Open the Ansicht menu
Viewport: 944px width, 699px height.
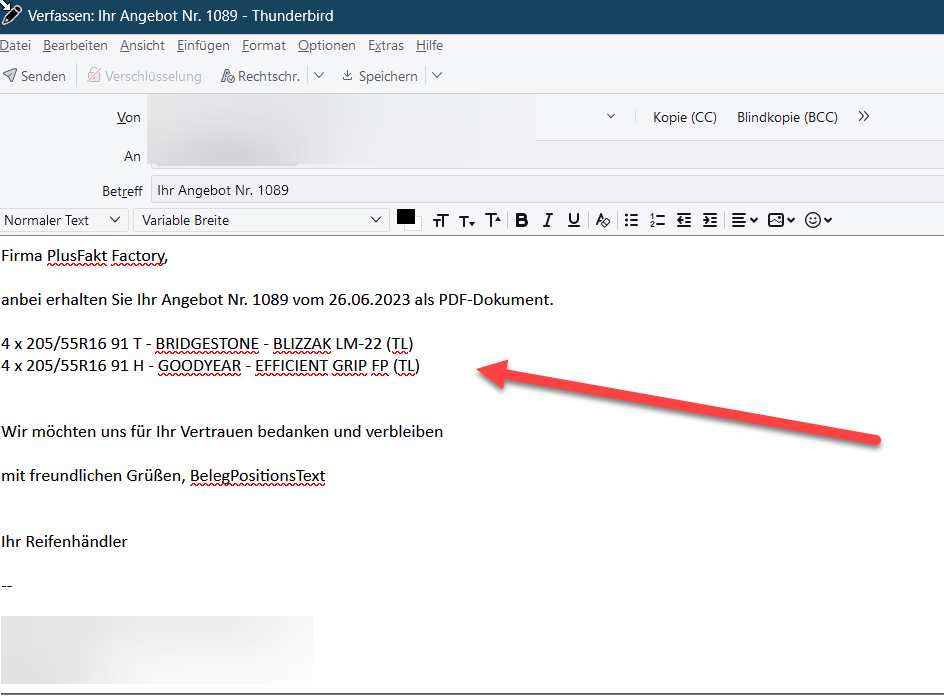(142, 46)
